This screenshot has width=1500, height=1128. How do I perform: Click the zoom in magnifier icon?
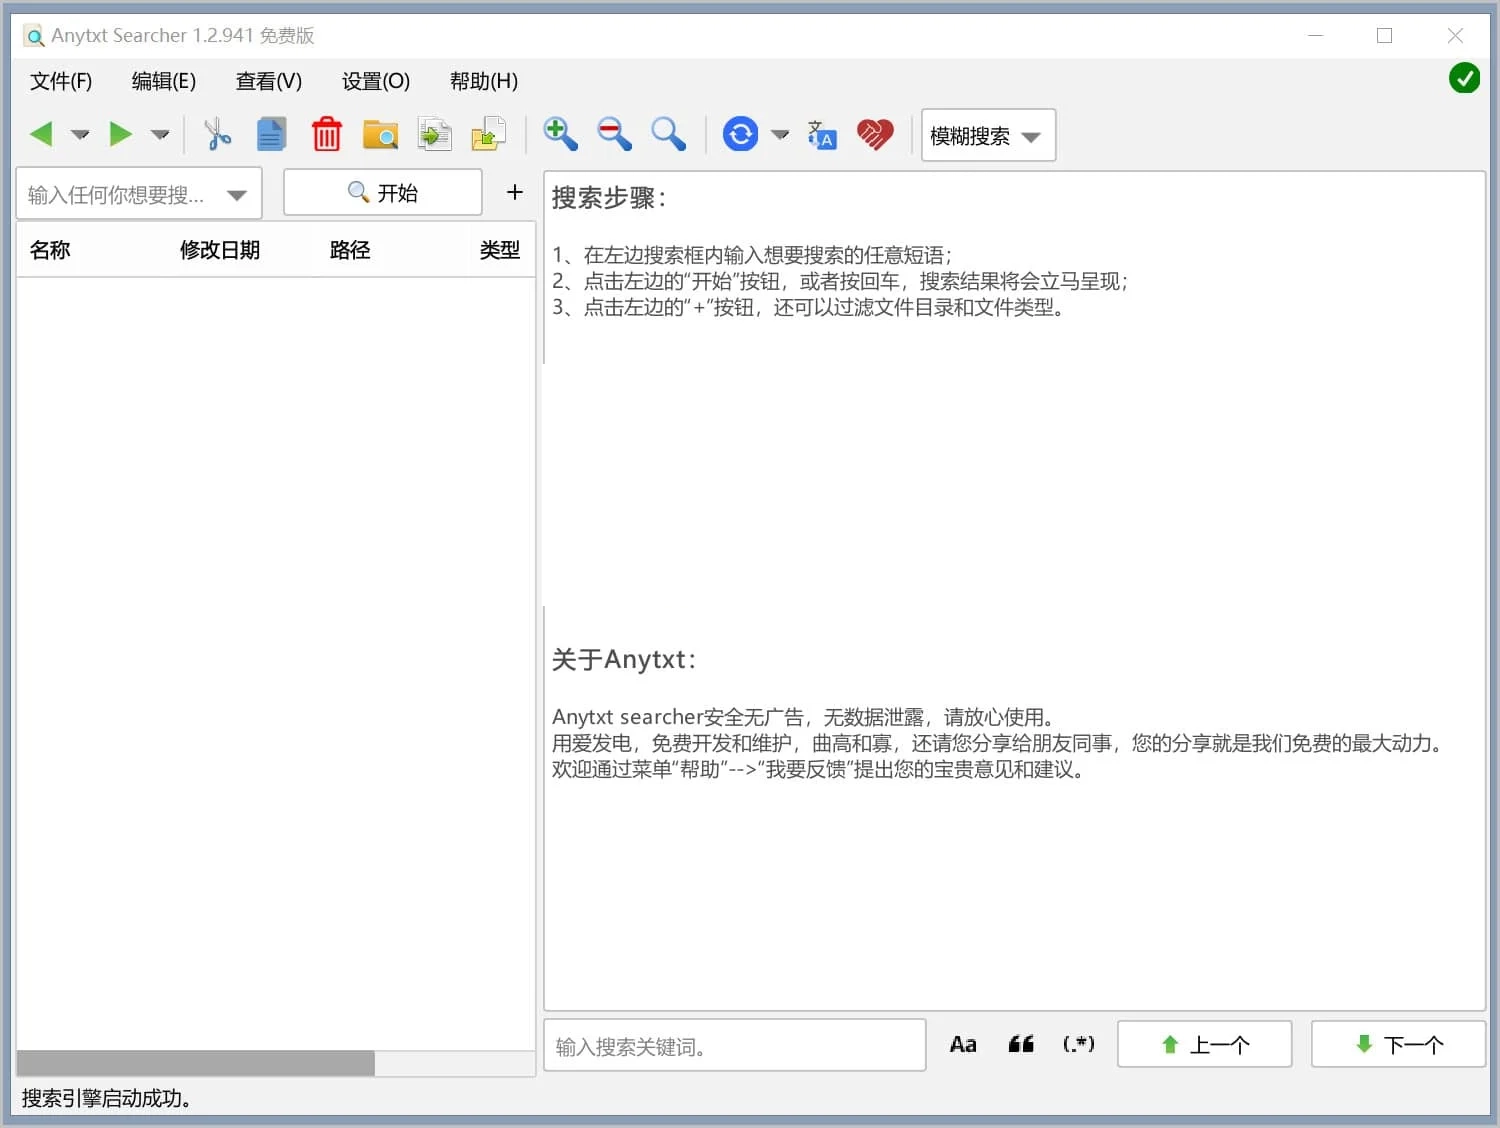[x=560, y=134]
